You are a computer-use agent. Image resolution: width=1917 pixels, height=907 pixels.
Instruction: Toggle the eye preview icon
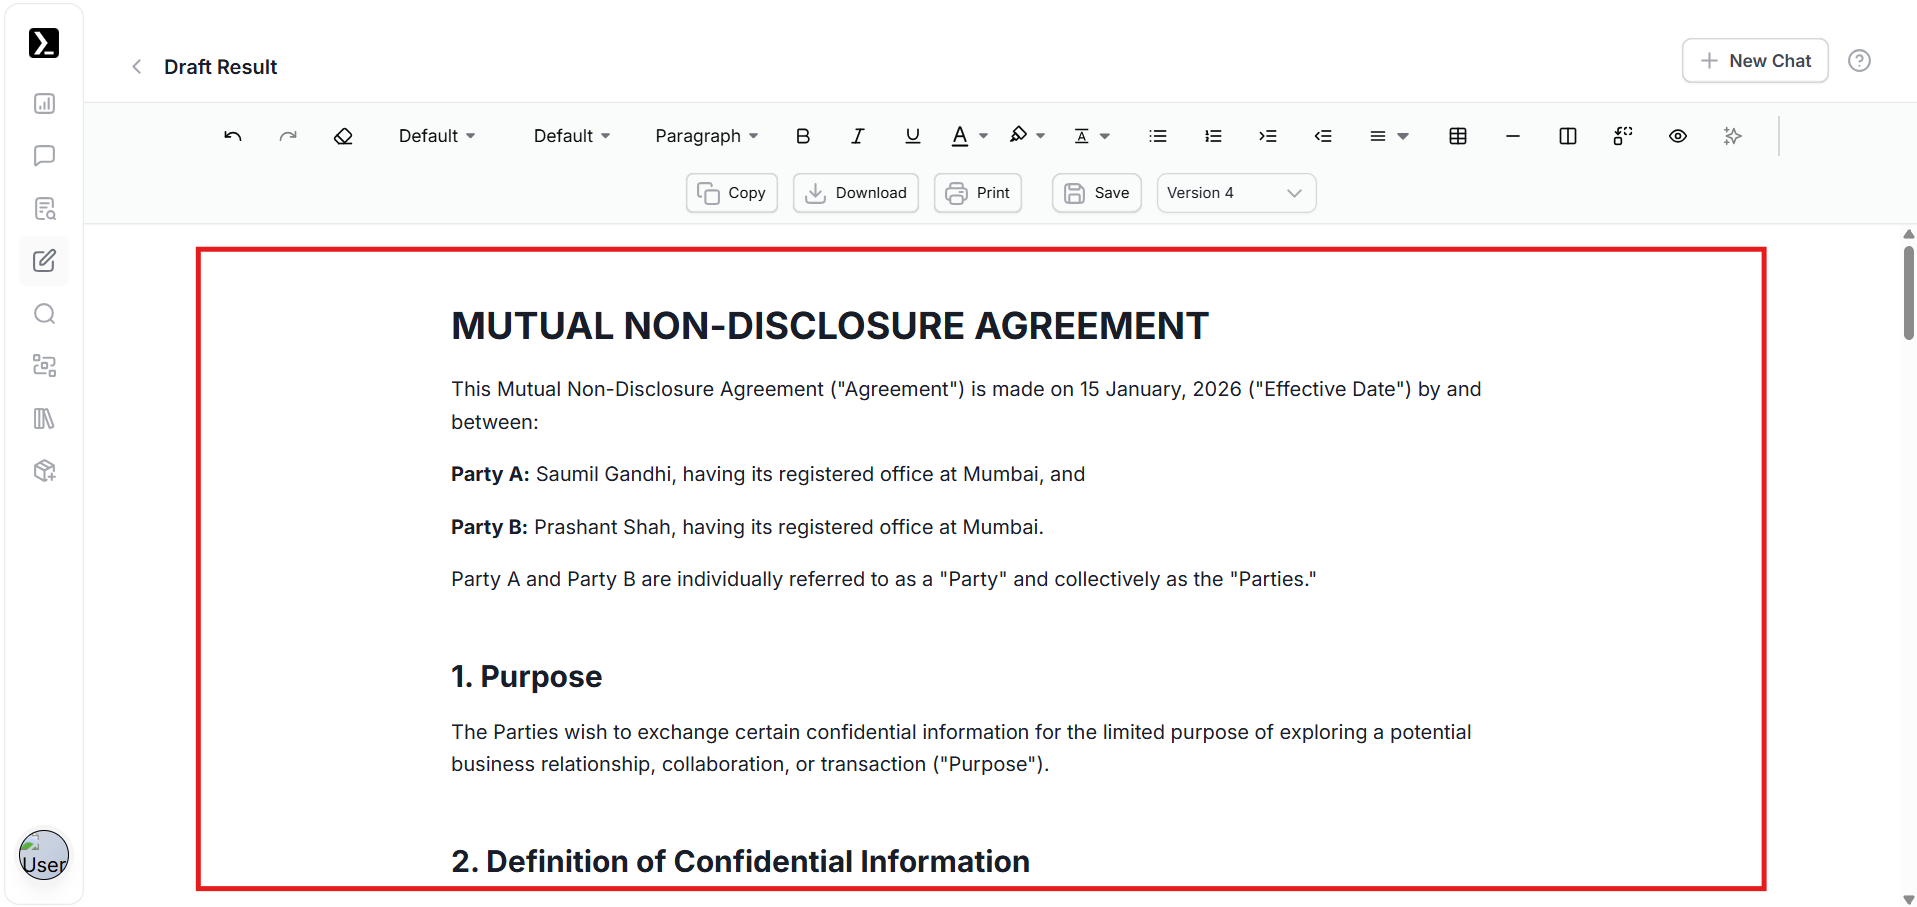pos(1677,136)
